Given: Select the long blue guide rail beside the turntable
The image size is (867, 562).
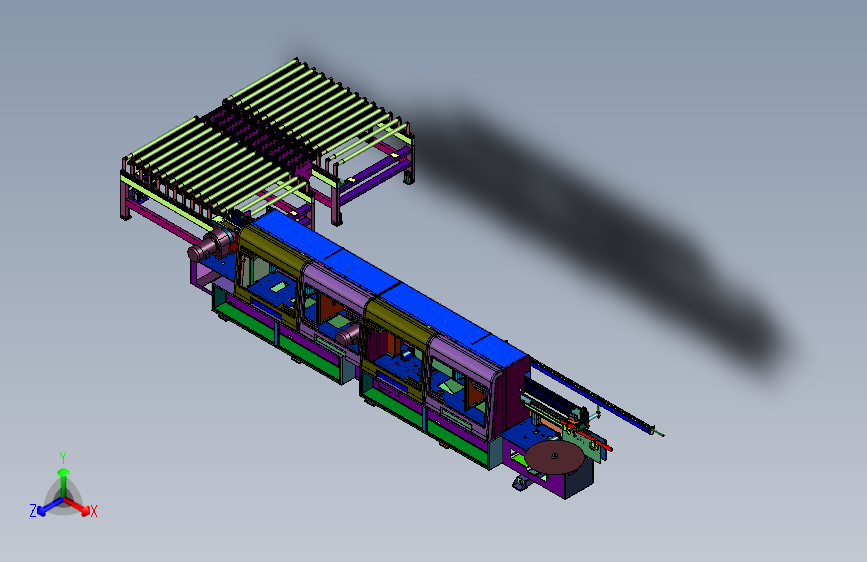Looking at the screenshot, I should pos(592,395).
